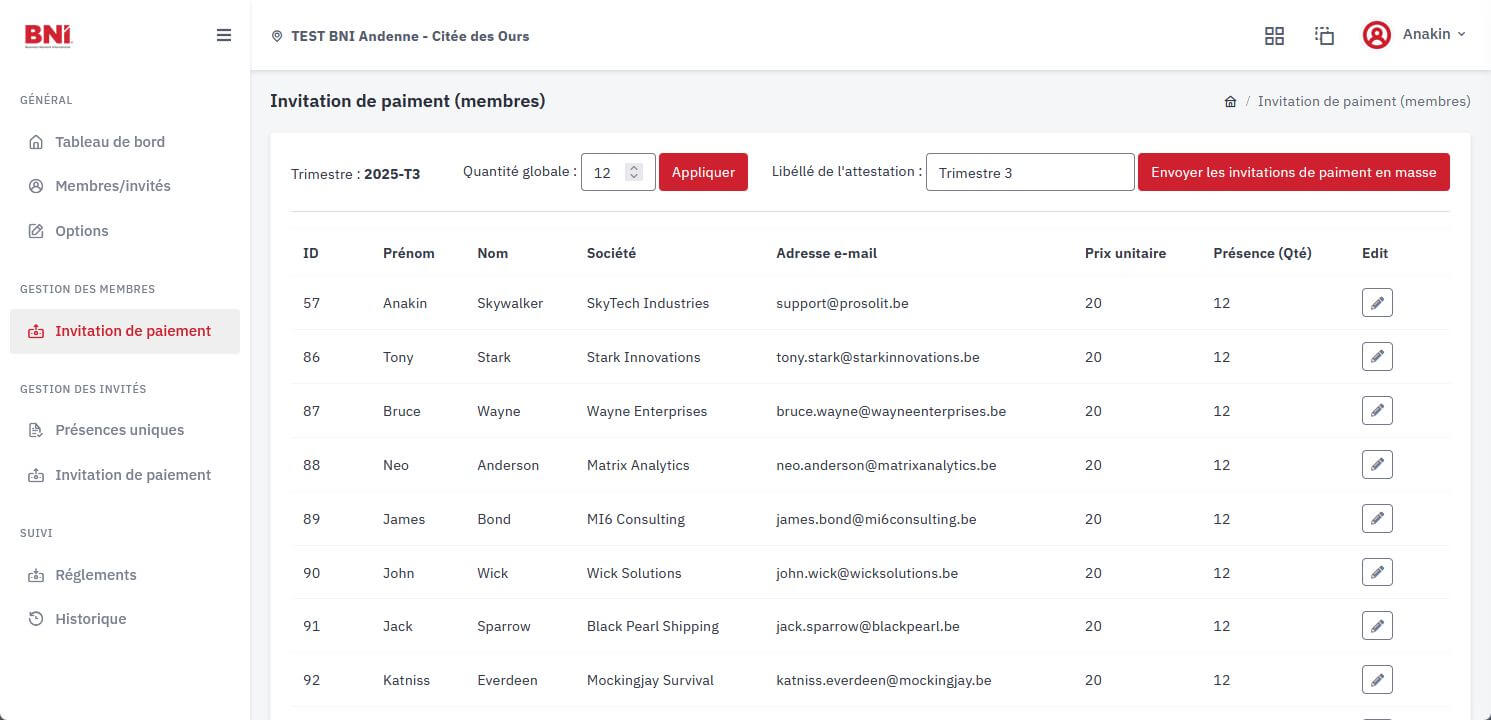
Task: Click email katniss.everdeen@mockingjay.be
Action: click(884, 680)
